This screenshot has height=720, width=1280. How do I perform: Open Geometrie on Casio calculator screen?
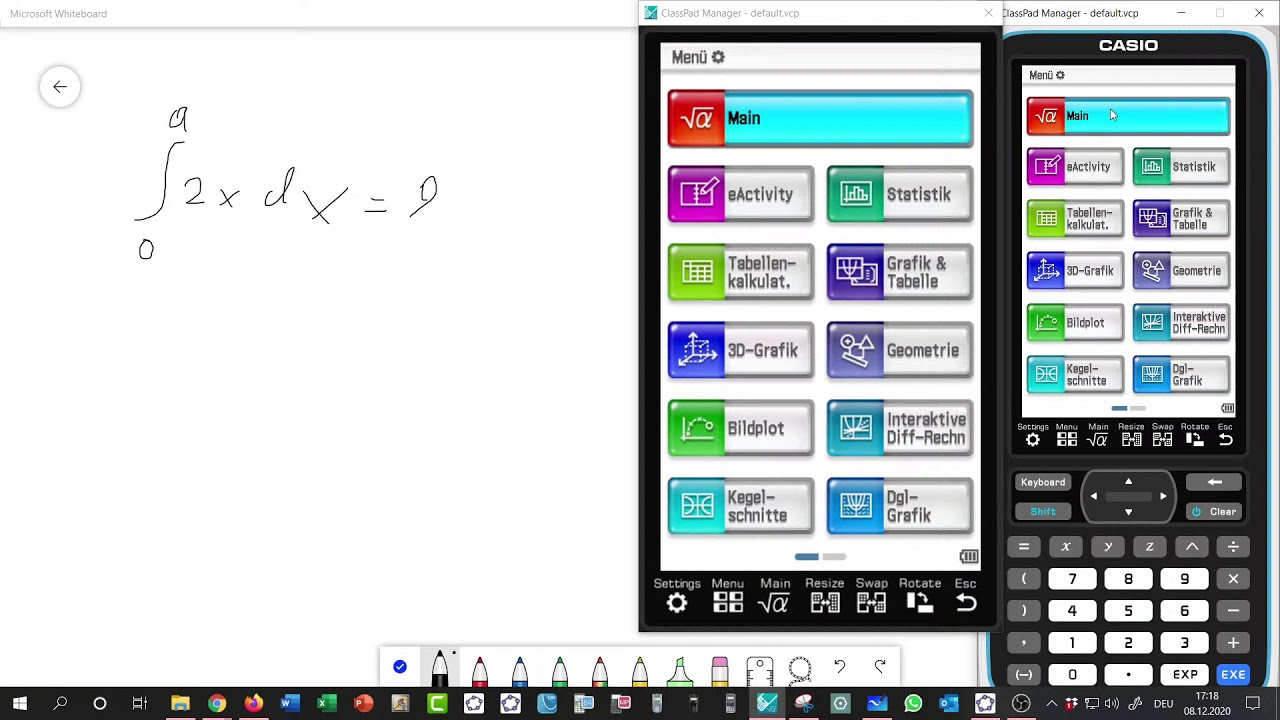[x=1181, y=271]
